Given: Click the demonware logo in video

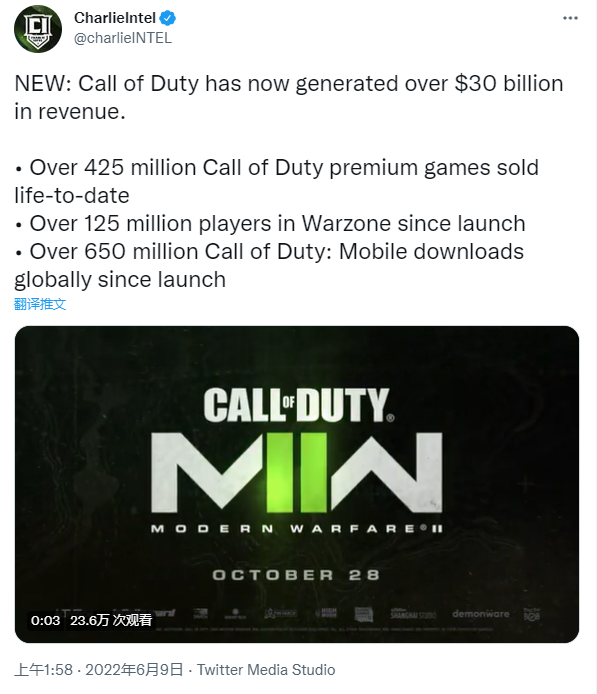Looking at the screenshot, I should pos(481,614).
